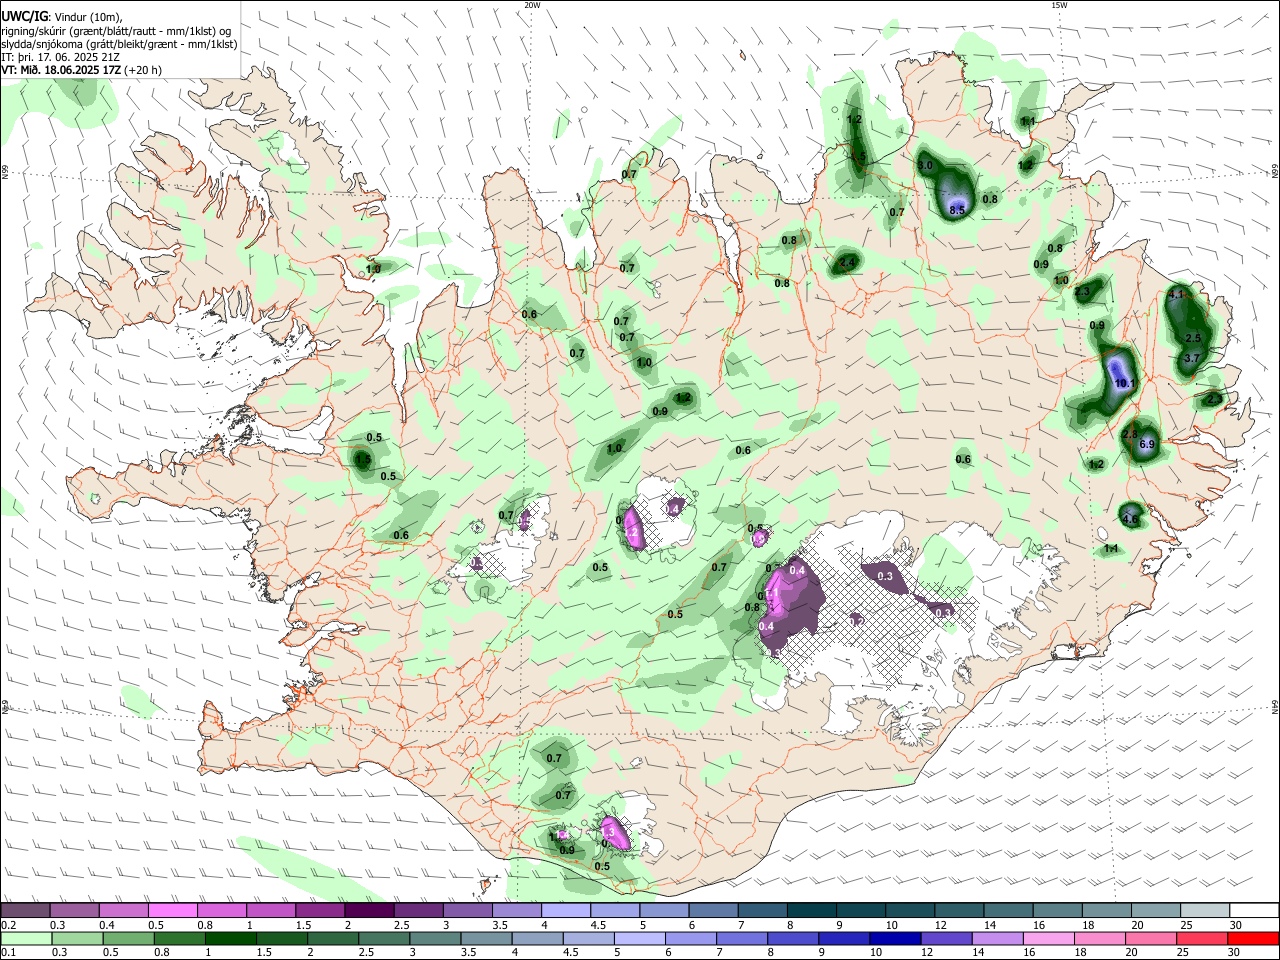The image size is (1280, 960).
Task: Click the darkest purple snow swatch labeled 2
Action: click(x=369, y=911)
